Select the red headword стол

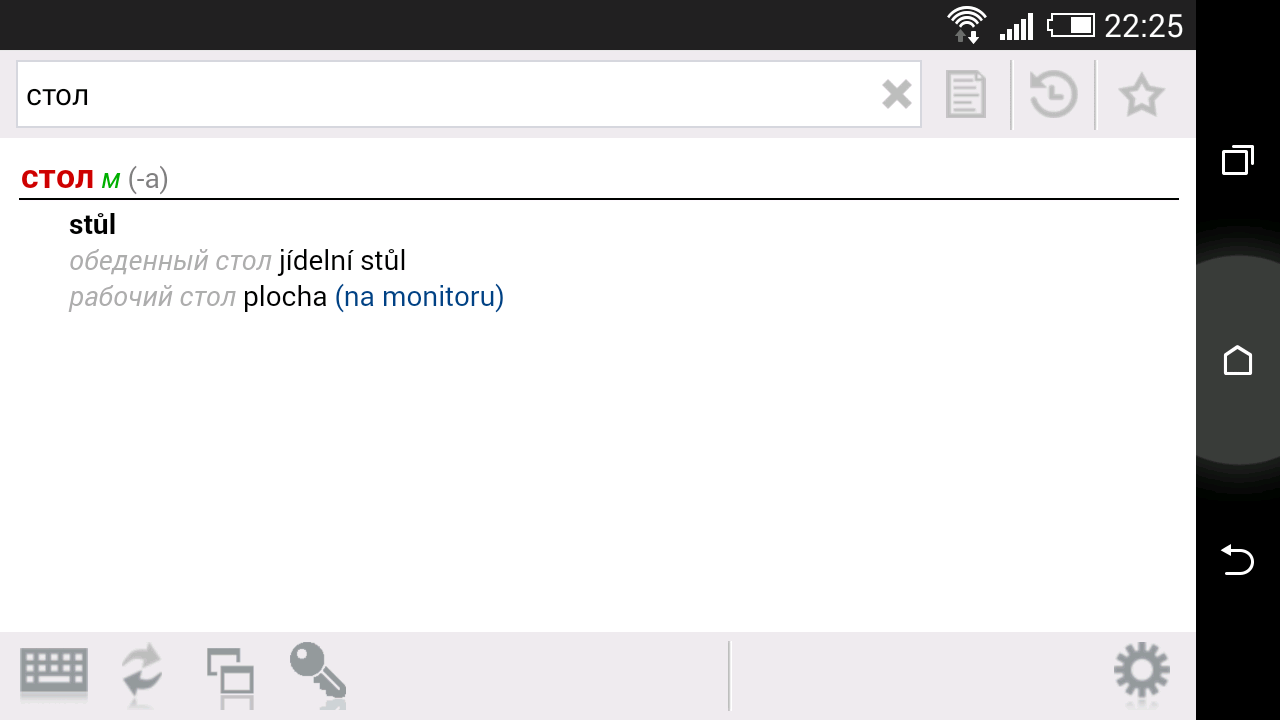tap(57, 178)
